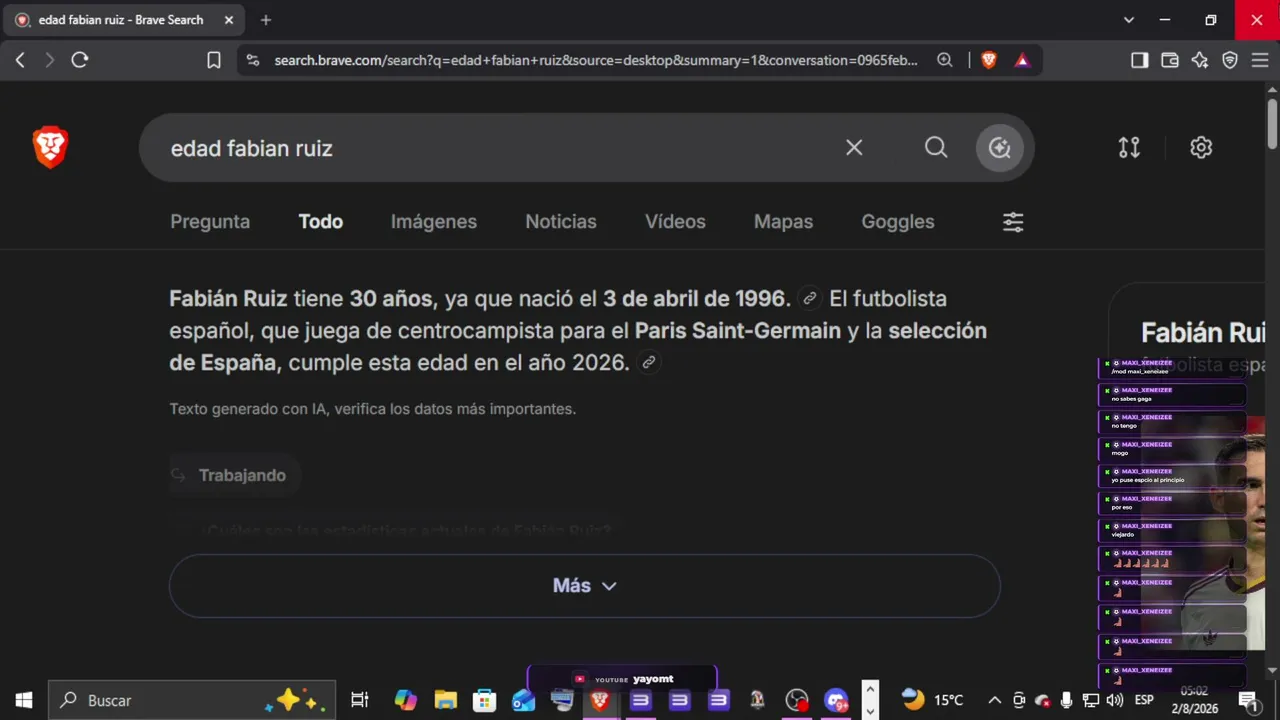Select the Todo results tab
The image size is (1280, 720).
(321, 222)
